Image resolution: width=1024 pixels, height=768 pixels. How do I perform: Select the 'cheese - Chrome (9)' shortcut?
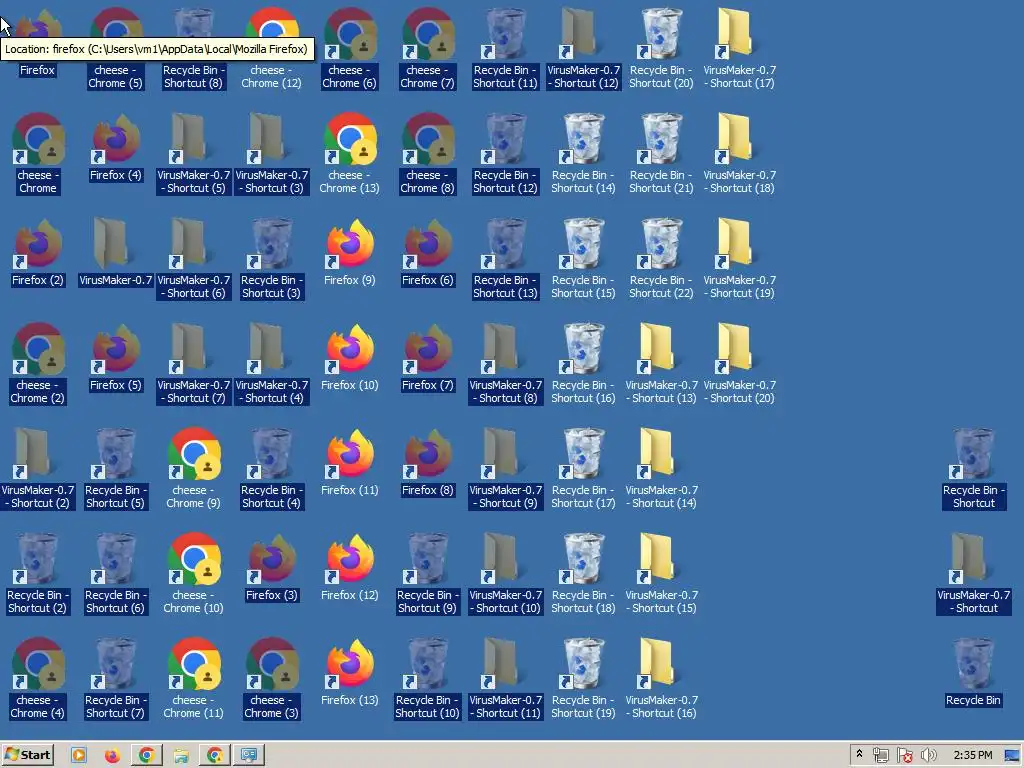point(193,469)
